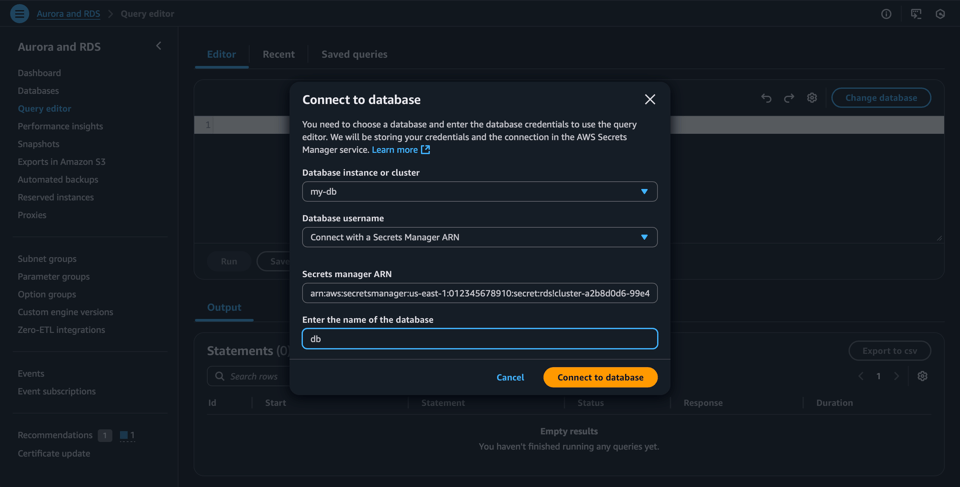Open Statements table preferences gear icon
960x487 pixels.
[x=922, y=376]
